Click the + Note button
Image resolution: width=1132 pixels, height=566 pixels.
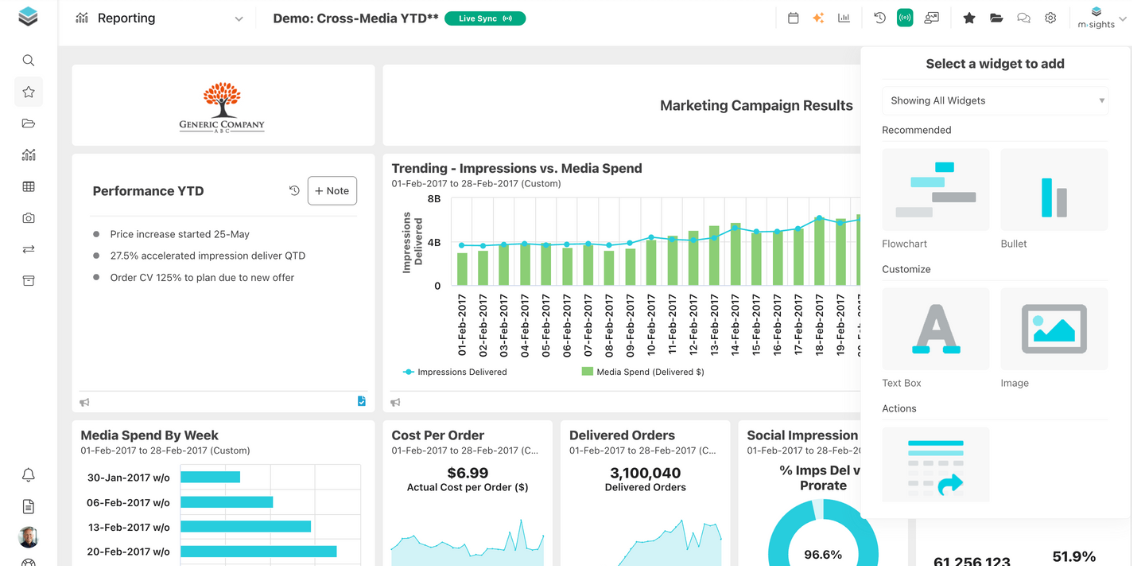pyautogui.click(x=332, y=191)
